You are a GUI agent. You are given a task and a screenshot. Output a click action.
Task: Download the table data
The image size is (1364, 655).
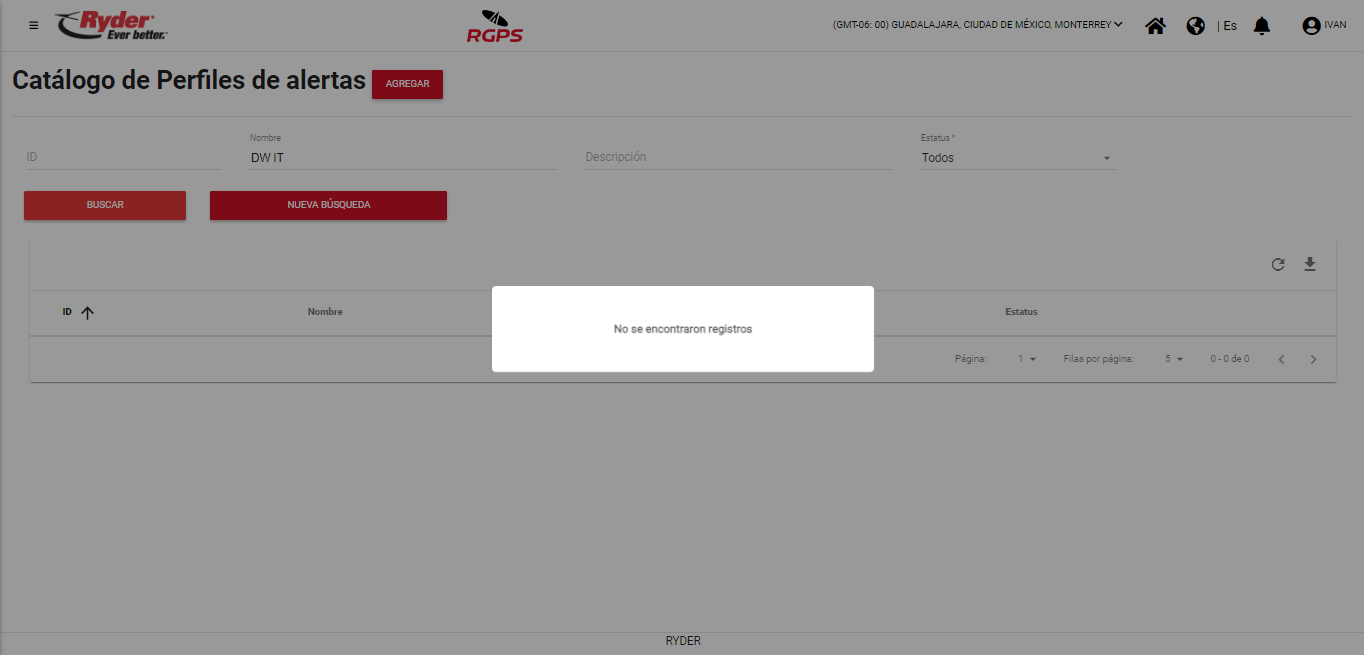point(1310,265)
